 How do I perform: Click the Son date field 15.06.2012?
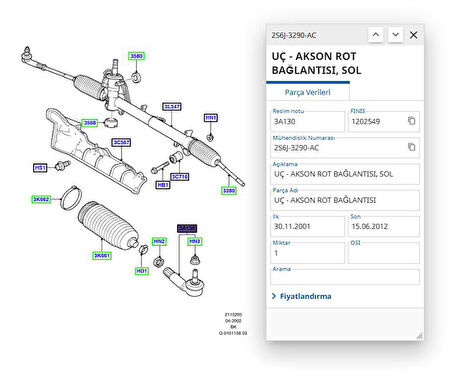384,227
